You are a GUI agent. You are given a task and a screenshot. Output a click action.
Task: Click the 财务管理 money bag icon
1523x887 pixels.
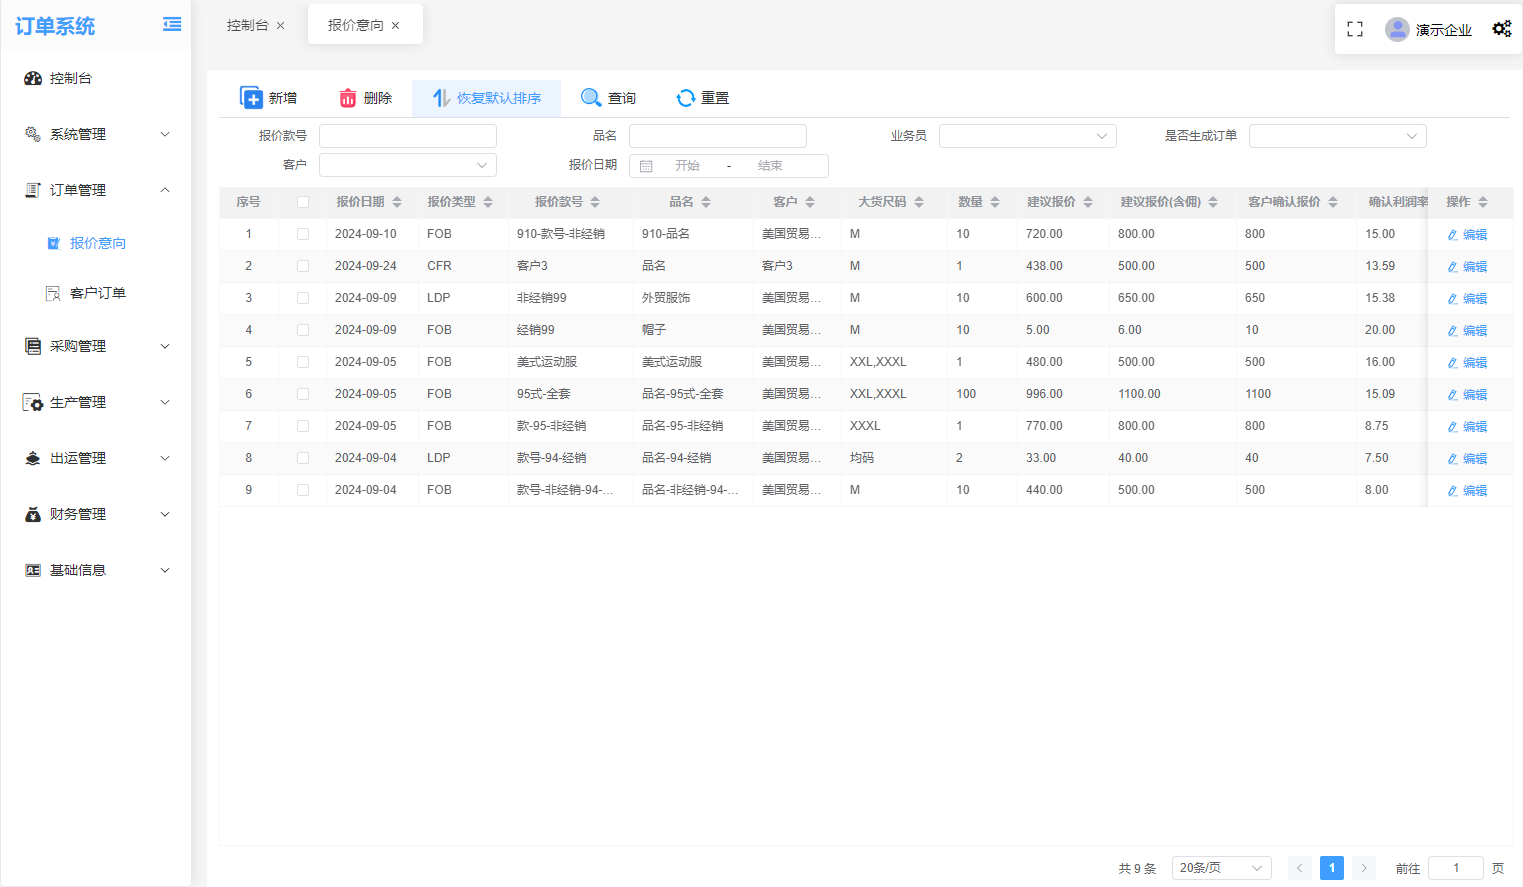[x=33, y=514]
